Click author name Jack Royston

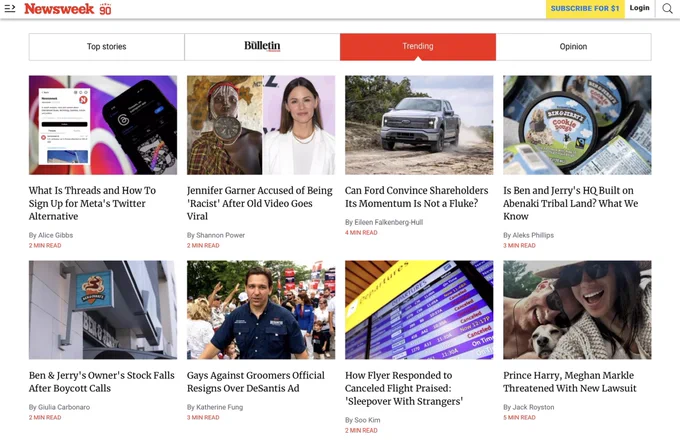(x=533, y=407)
